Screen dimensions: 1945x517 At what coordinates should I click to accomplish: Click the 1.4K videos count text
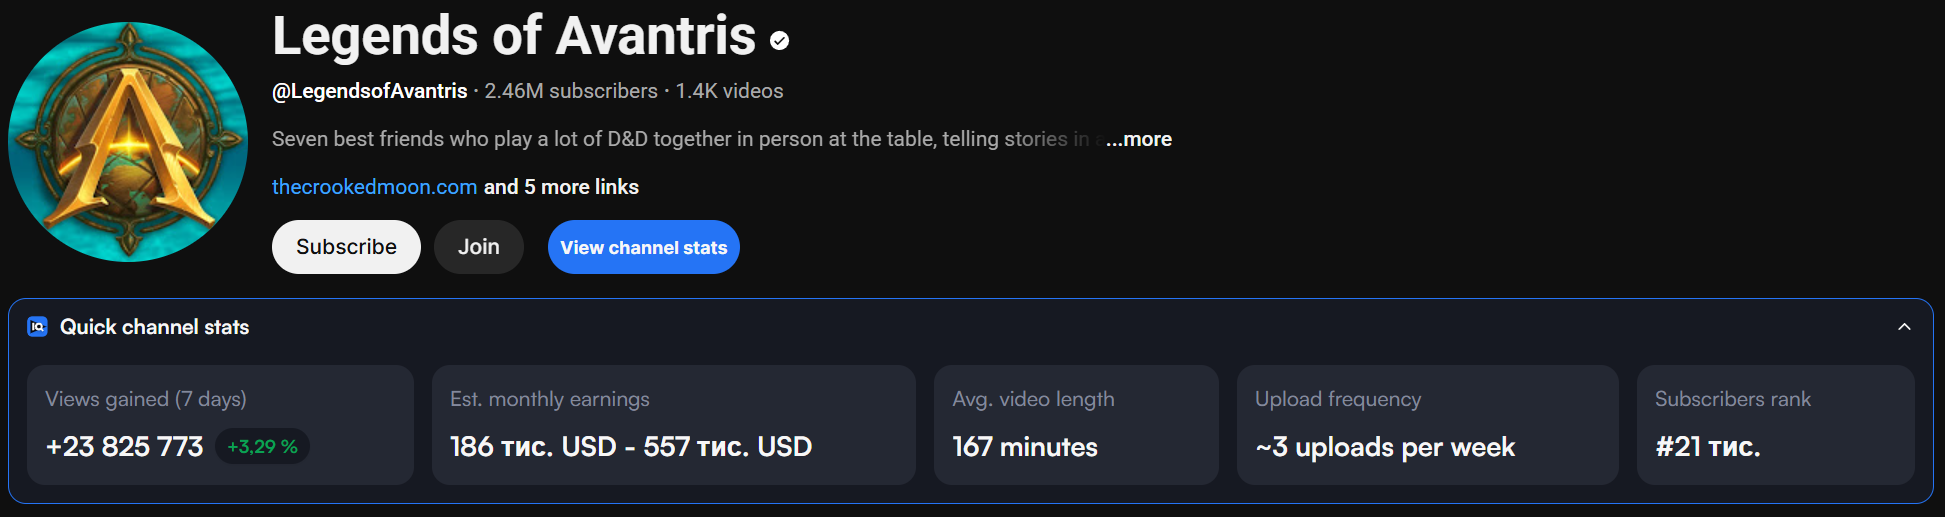729,91
